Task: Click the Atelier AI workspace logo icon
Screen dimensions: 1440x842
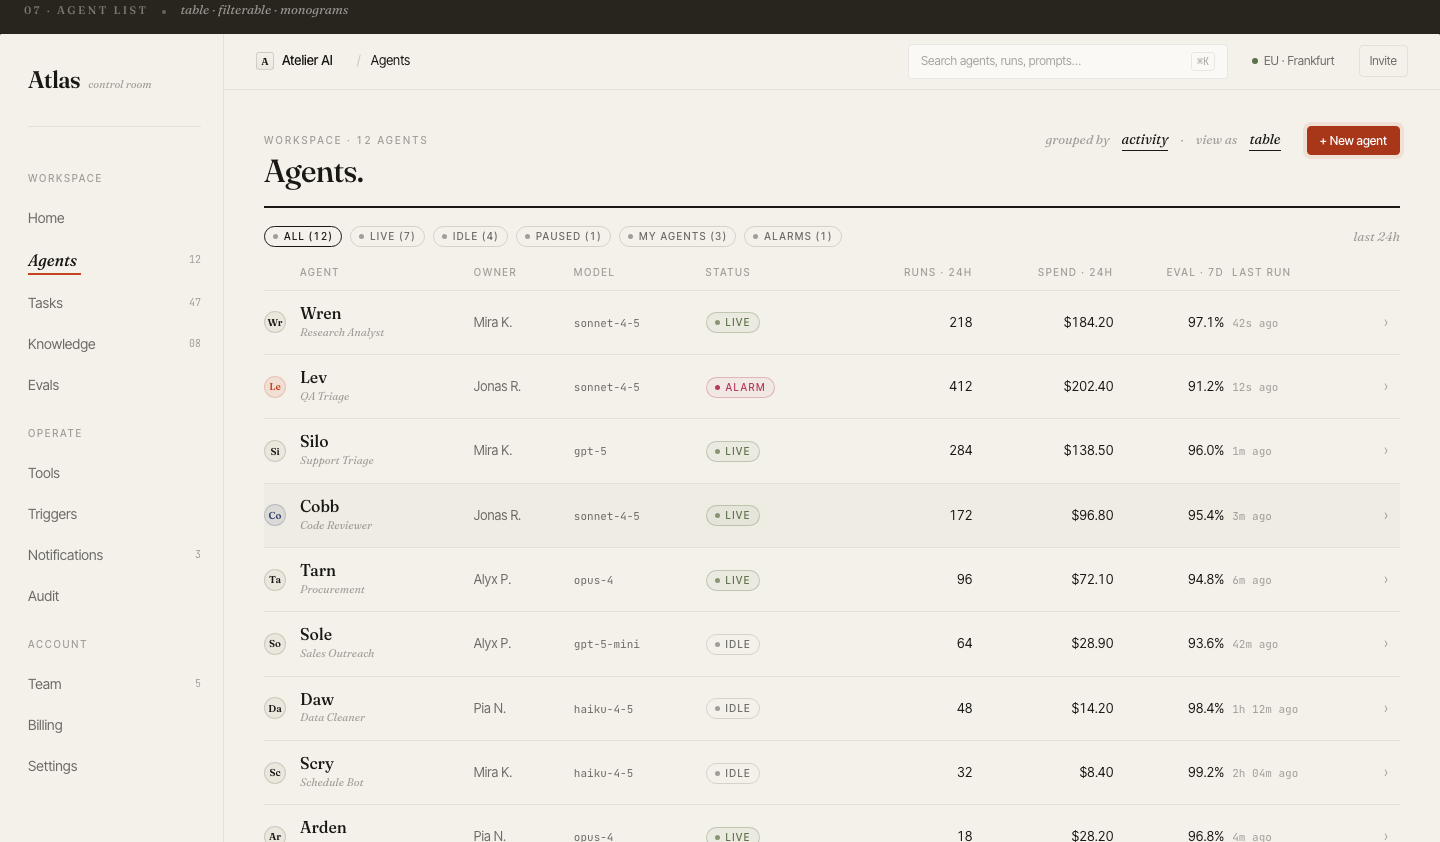Action: pos(265,61)
